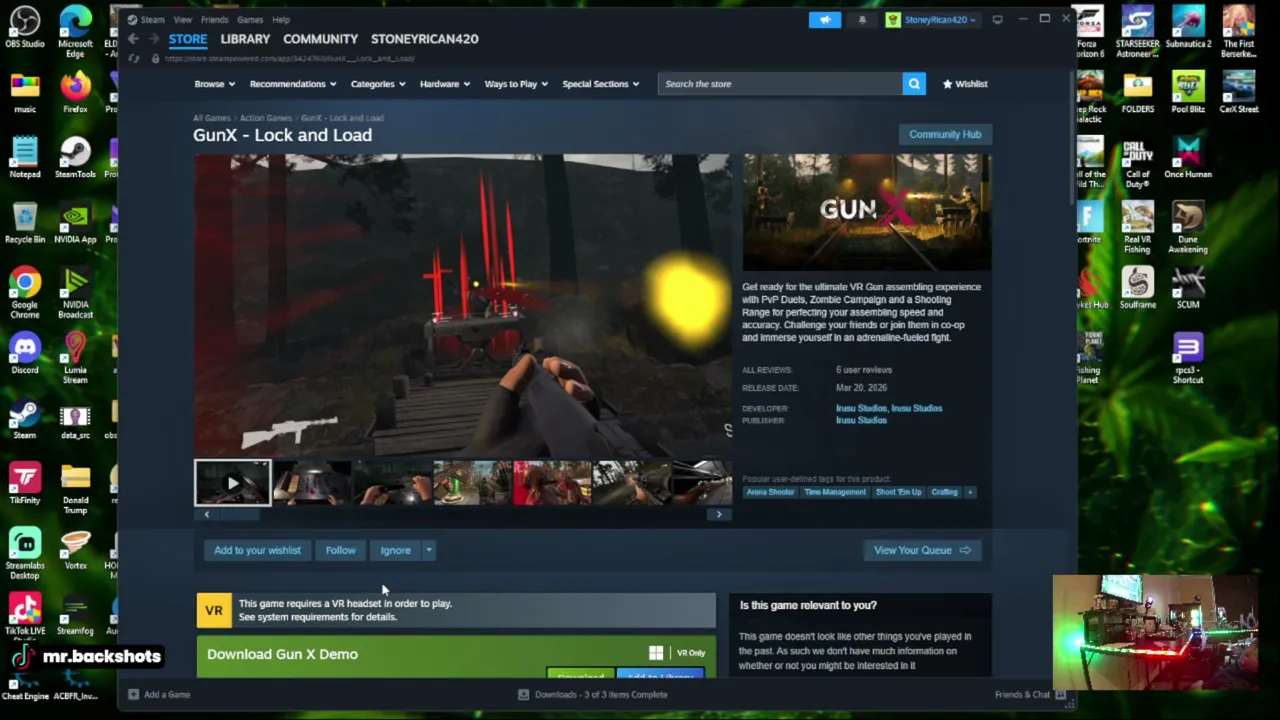This screenshot has height=720, width=1280.
Task: Select the Pool Blitz desktop icon
Action: pos(1188,92)
